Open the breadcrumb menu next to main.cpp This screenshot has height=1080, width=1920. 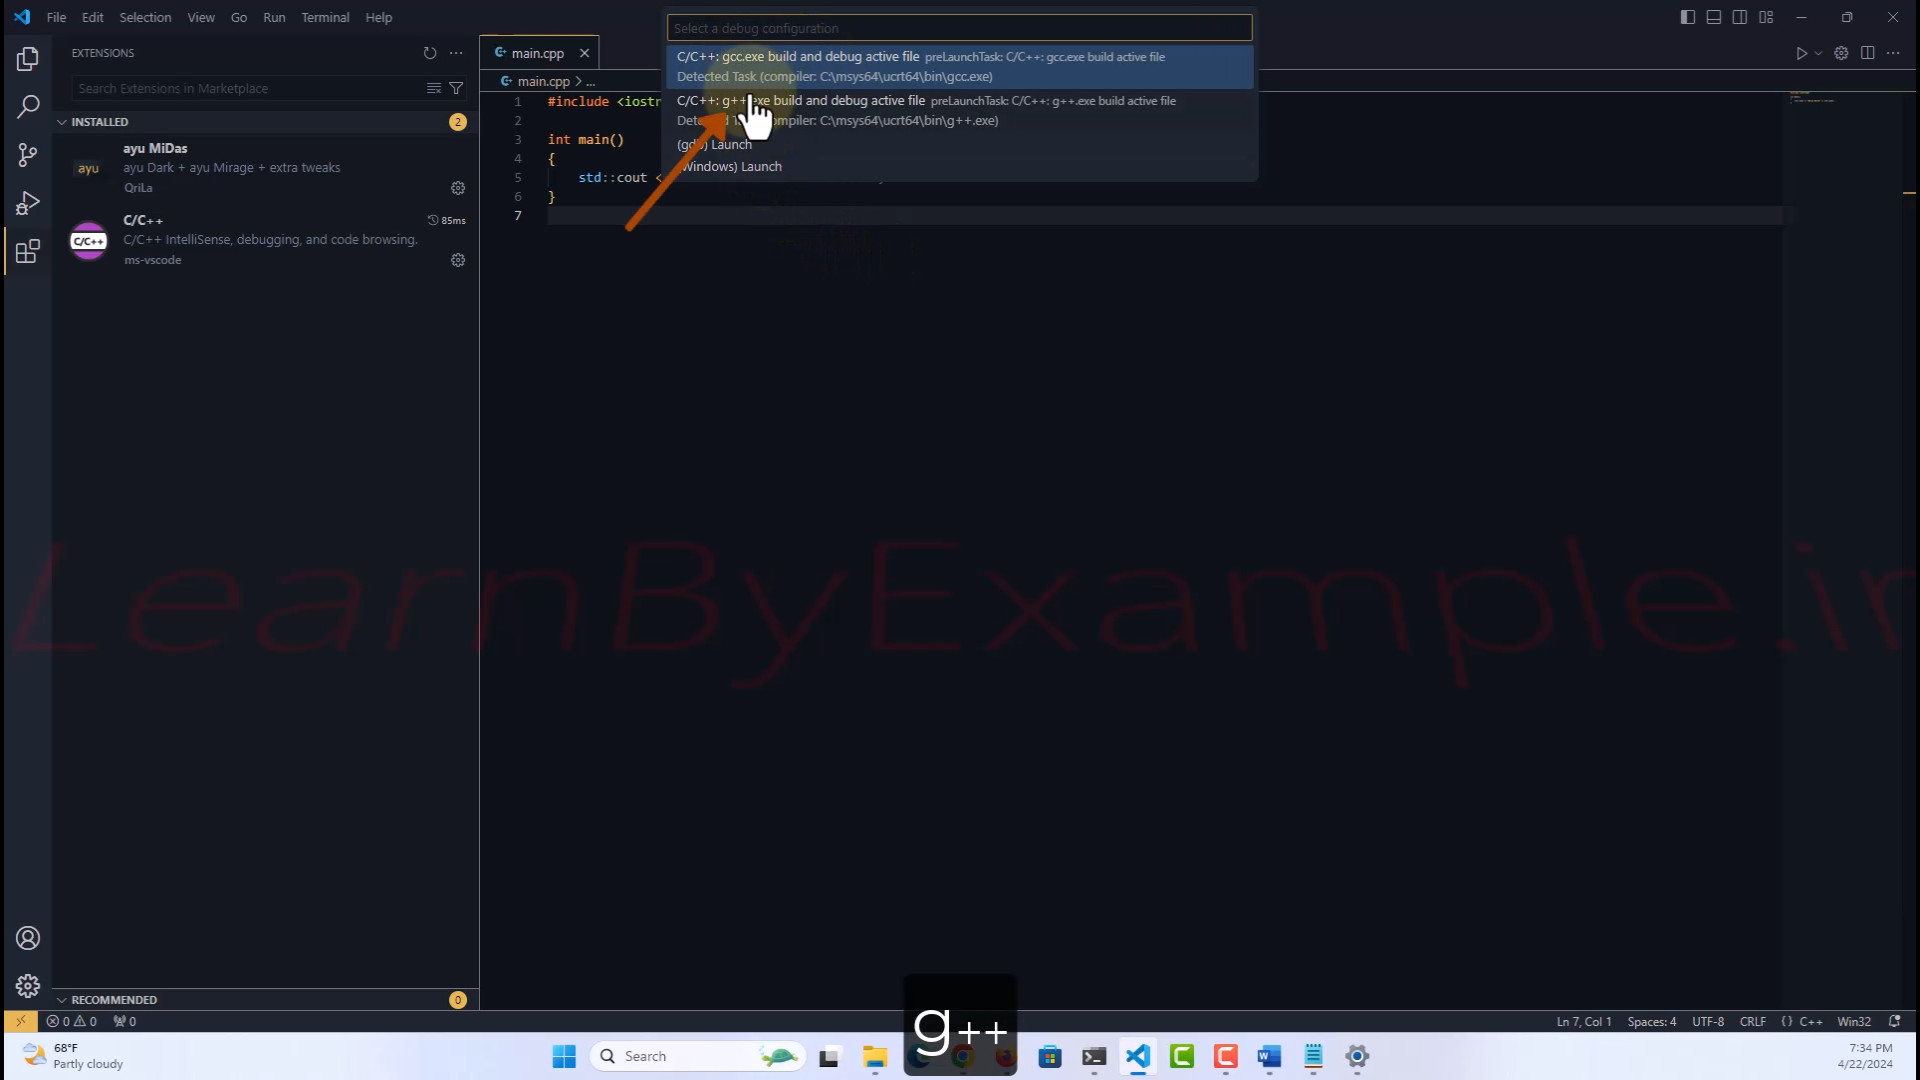(588, 81)
